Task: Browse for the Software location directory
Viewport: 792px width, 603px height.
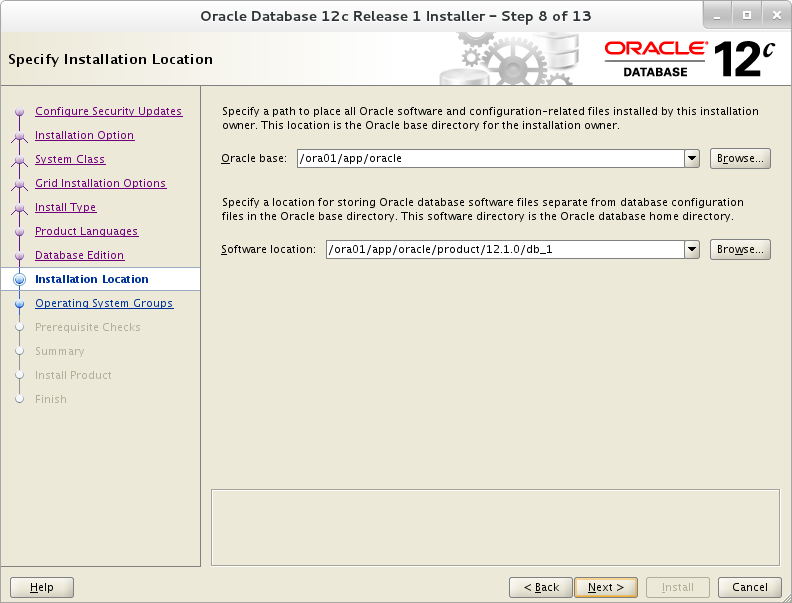Action: click(740, 249)
